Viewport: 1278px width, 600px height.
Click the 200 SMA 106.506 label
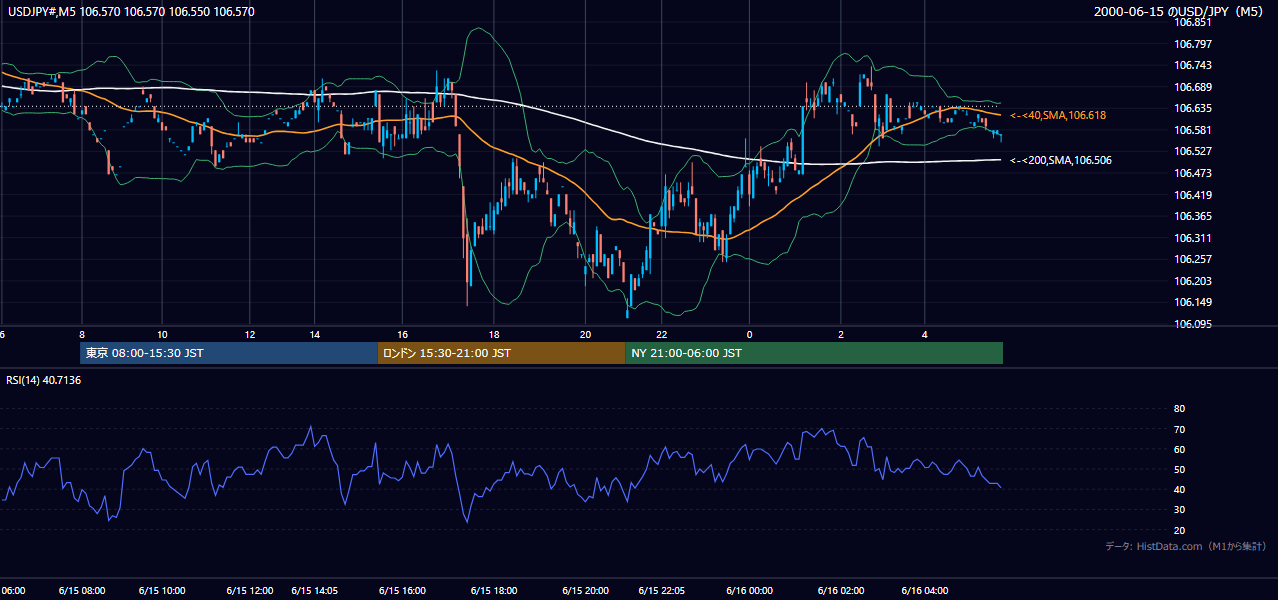(x=1060, y=160)
